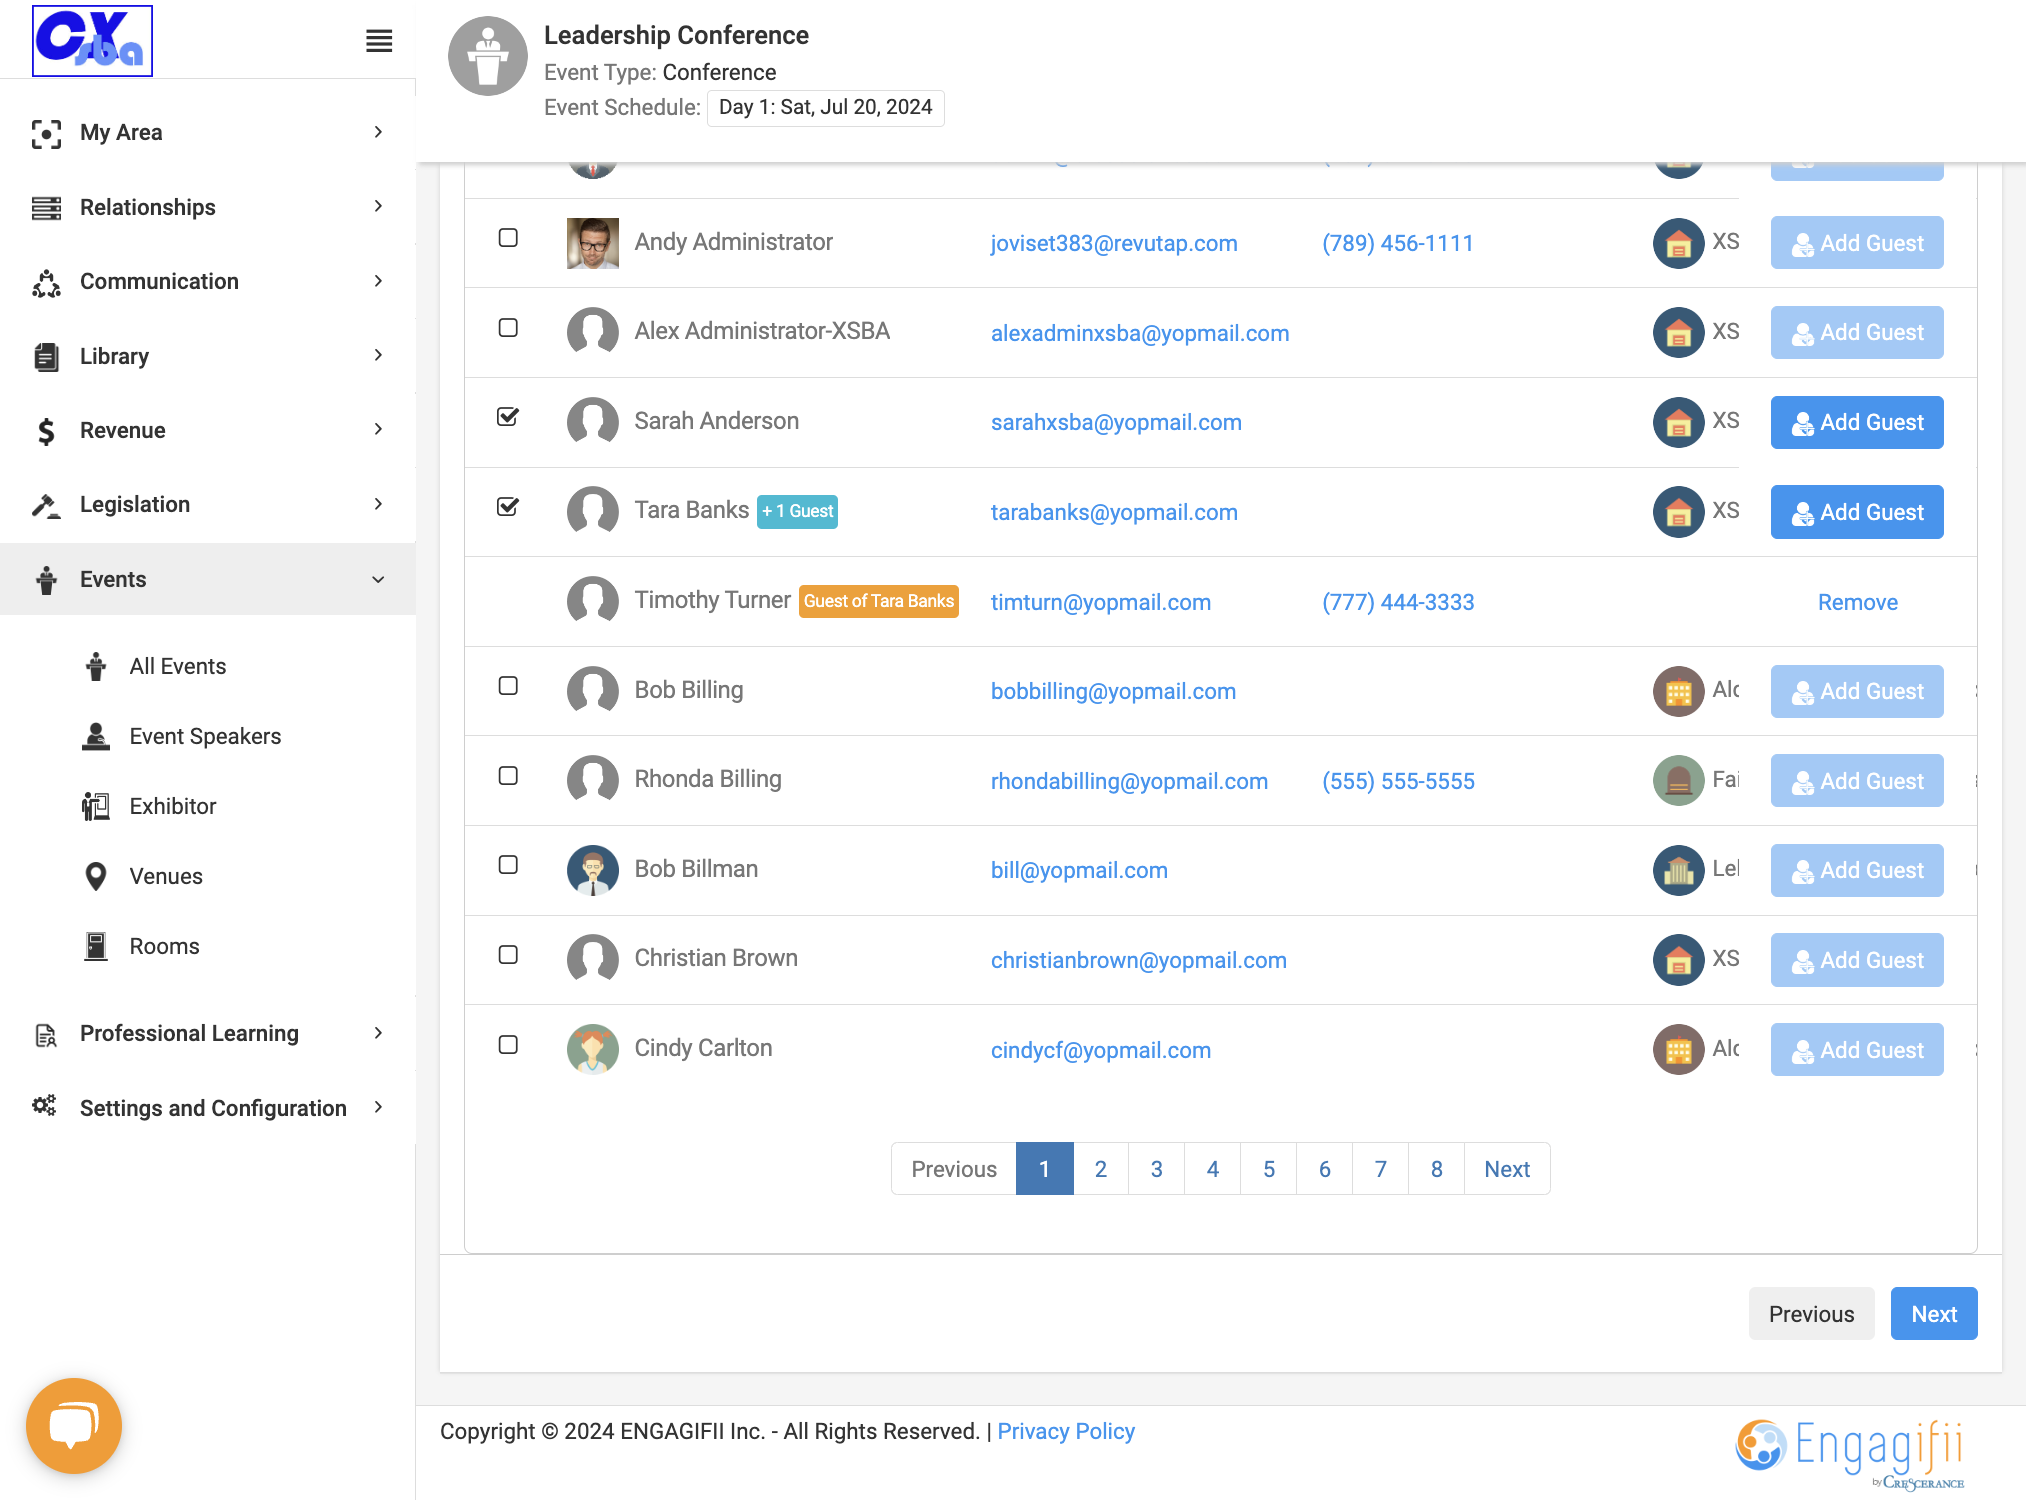Go to page 5 of attendees
The width and height of the screenshot is (2026, 1500).
[x=1269, y=1169]
